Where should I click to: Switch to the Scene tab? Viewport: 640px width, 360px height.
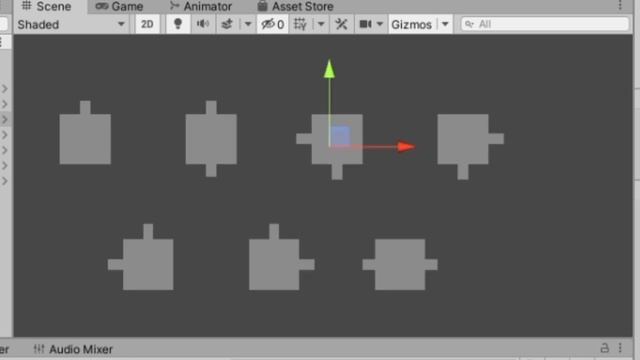[46, 6]
